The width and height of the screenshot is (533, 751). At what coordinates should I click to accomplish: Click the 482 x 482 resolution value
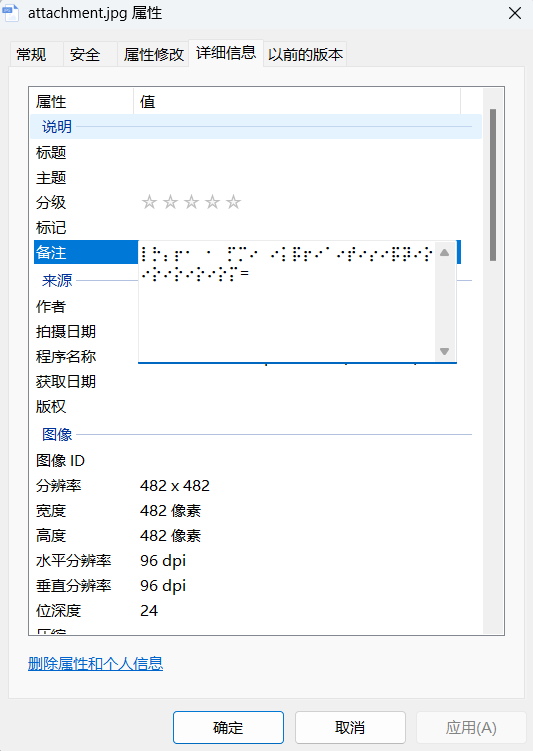(x=175, y=486)
